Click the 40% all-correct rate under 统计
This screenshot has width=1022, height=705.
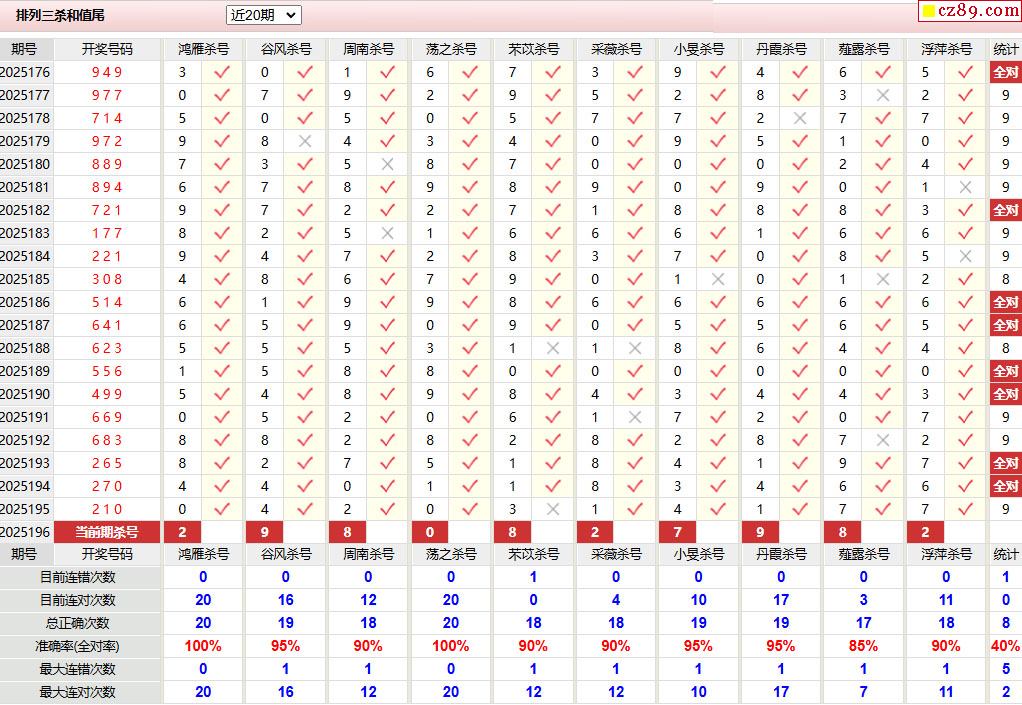pos(1005,646)
